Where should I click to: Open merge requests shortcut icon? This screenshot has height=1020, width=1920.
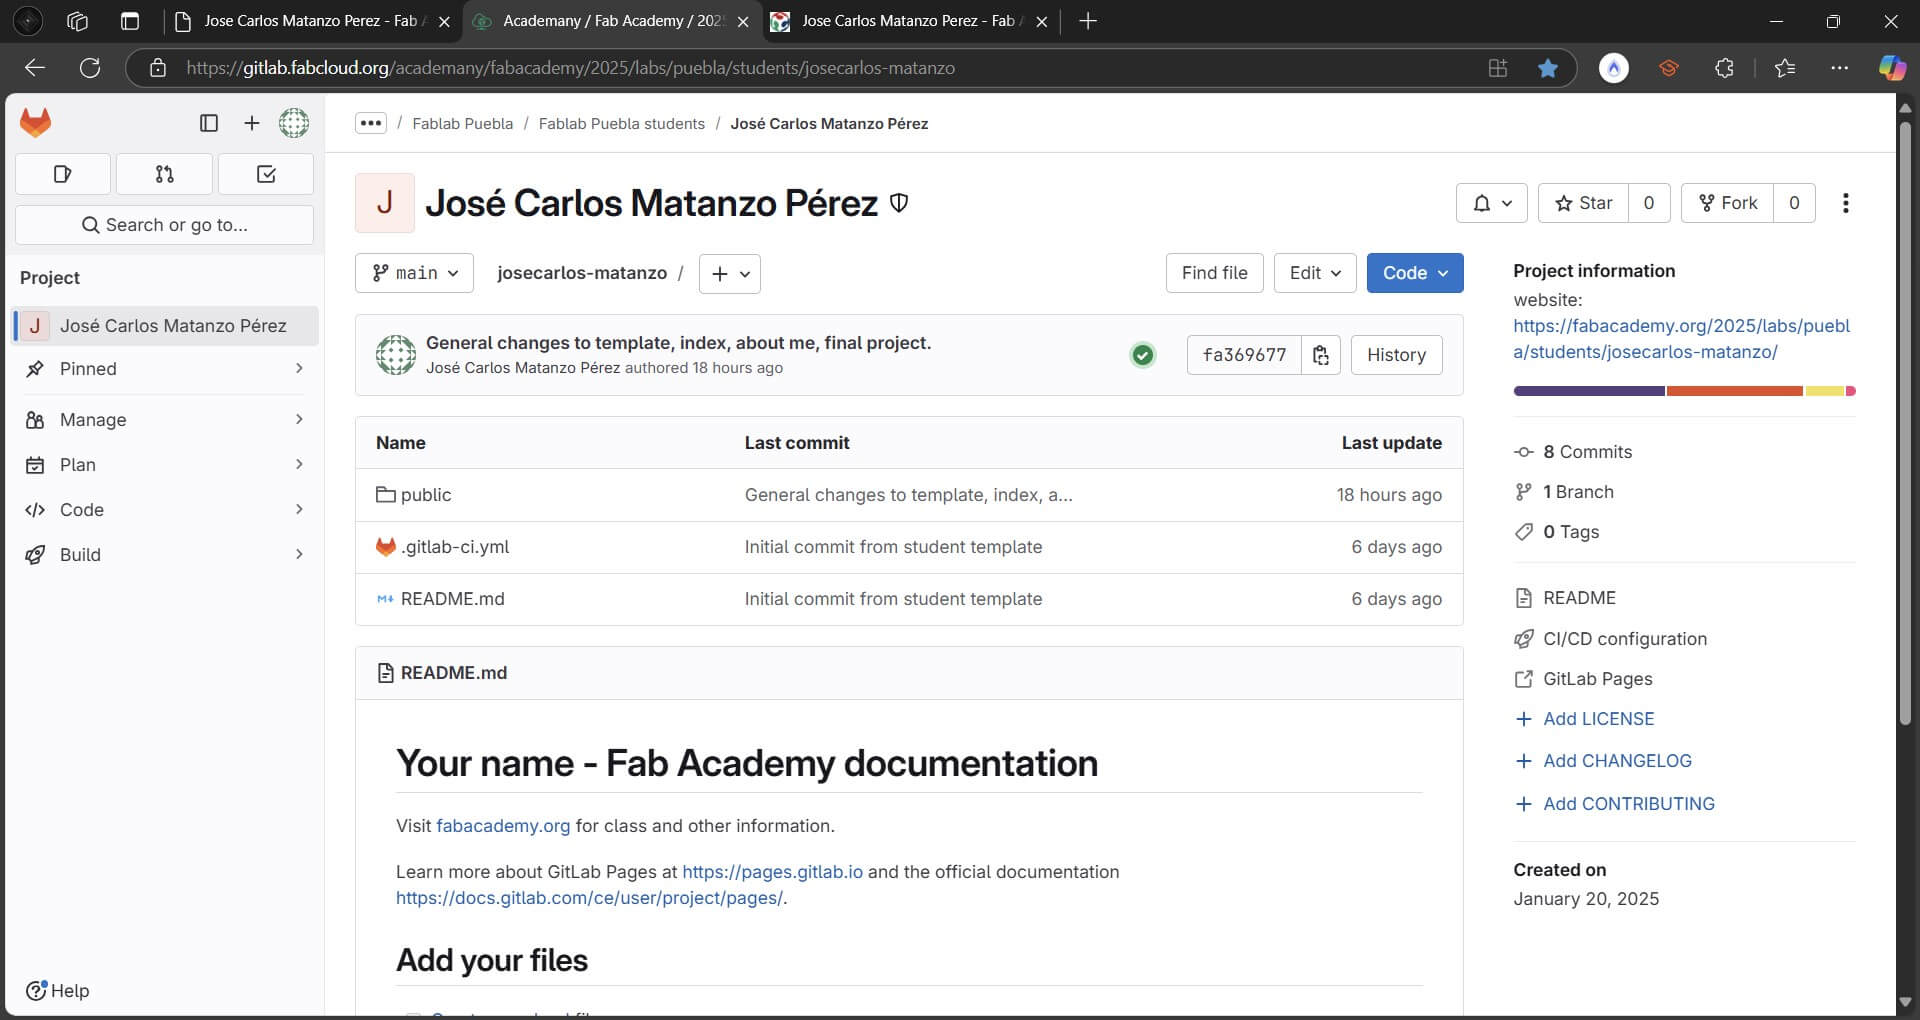coord(164,174)
